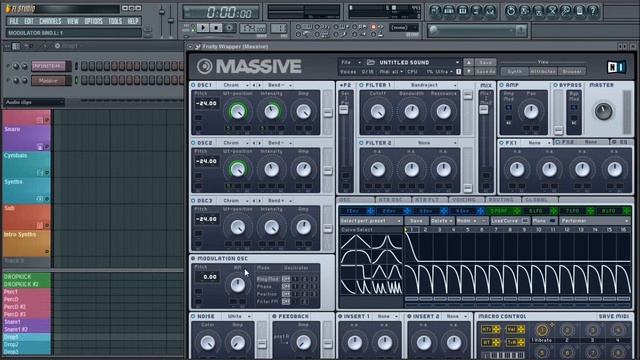Screen dimensions: 640x360
Task: Click the Massive logo circle icon
Action: point(204,66)
